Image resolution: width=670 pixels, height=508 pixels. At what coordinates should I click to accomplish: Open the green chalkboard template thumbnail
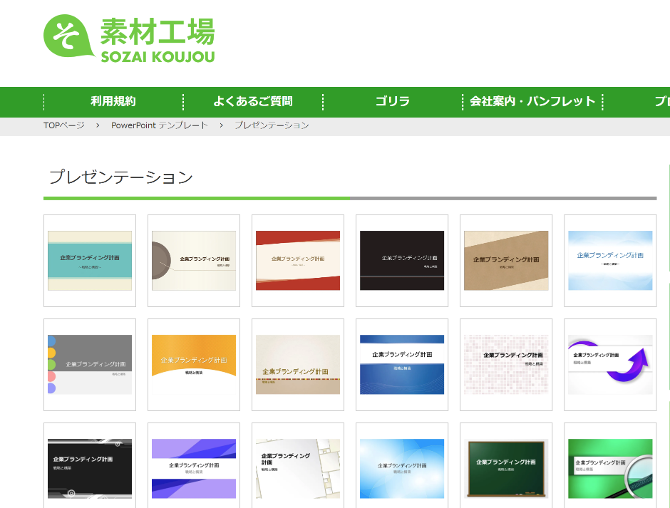click(506, 468)
